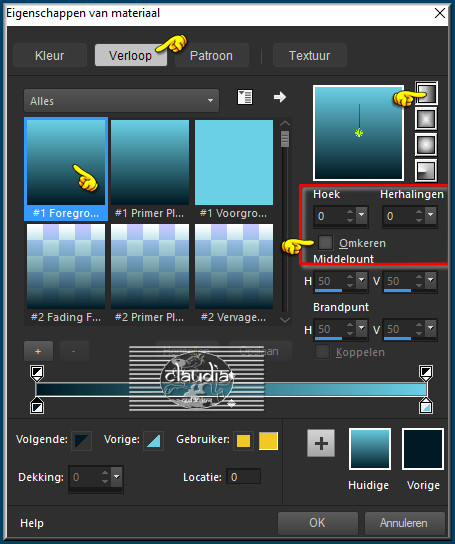
Task: Switch to the Patroon tab
Action: tap(211, 55)
